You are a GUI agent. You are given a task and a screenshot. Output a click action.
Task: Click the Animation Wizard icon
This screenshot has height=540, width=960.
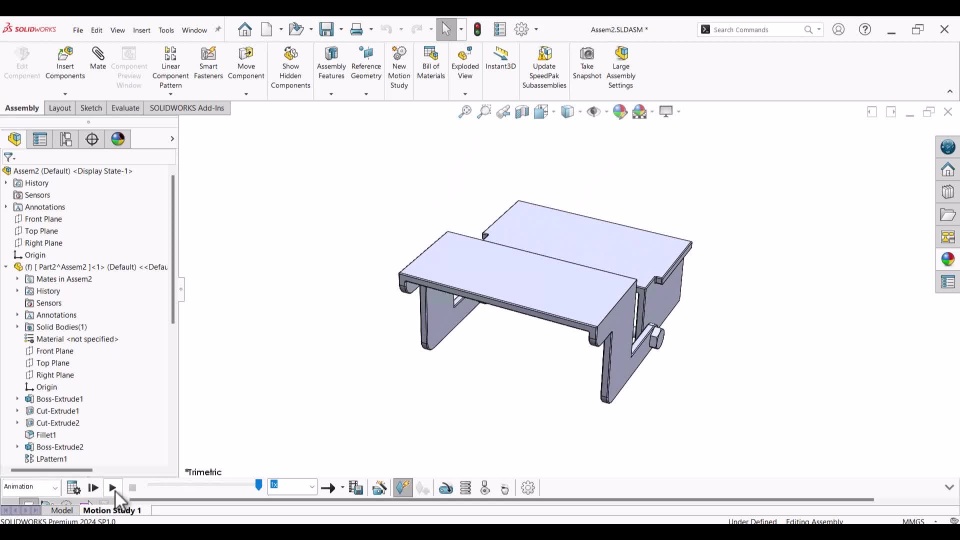pos(379,488)
